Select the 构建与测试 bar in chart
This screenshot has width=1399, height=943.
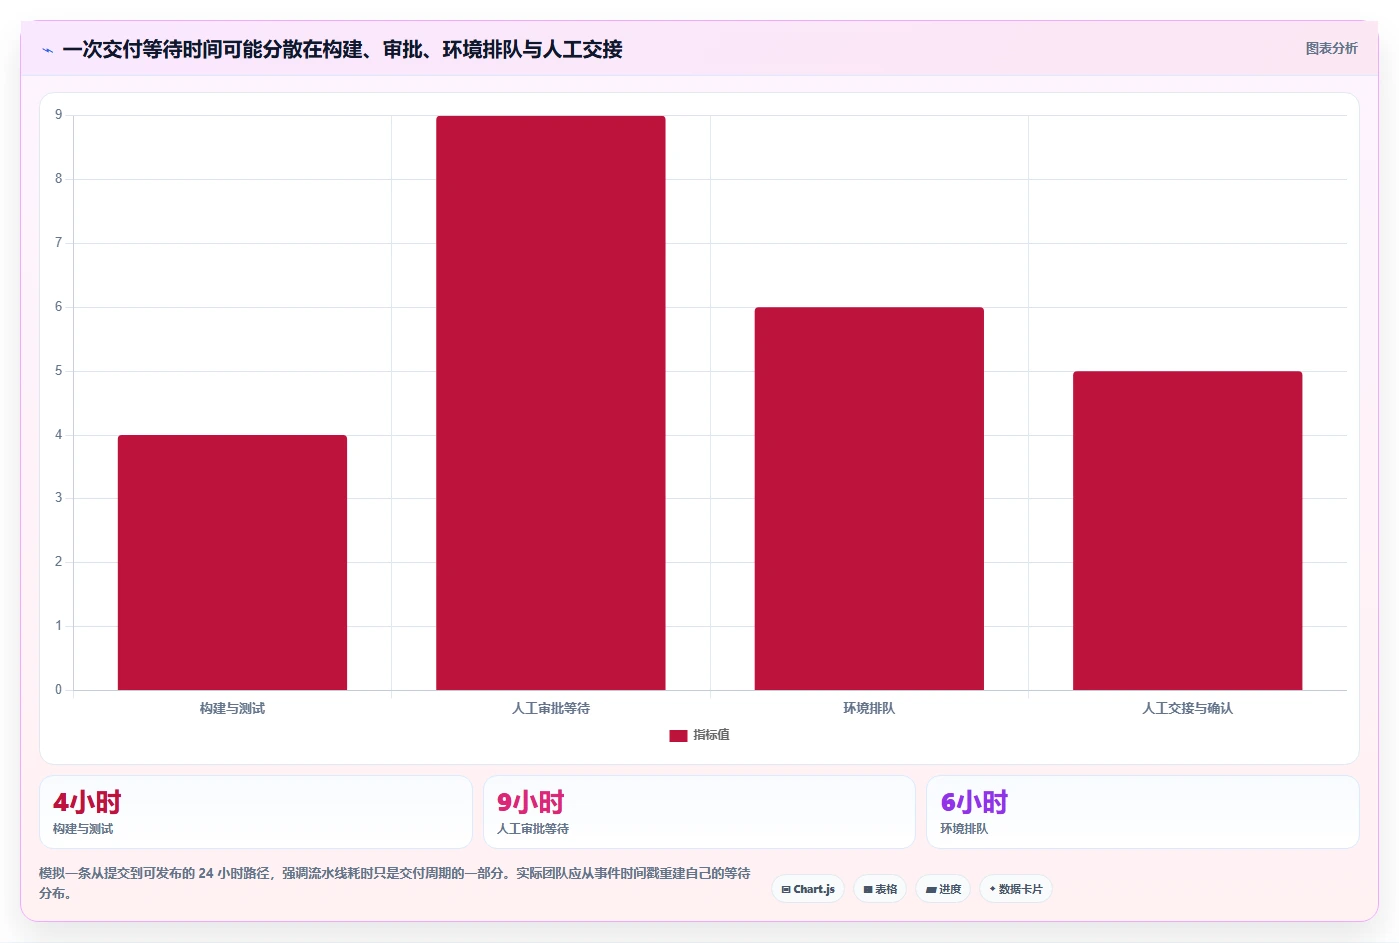tap(232, 562)
